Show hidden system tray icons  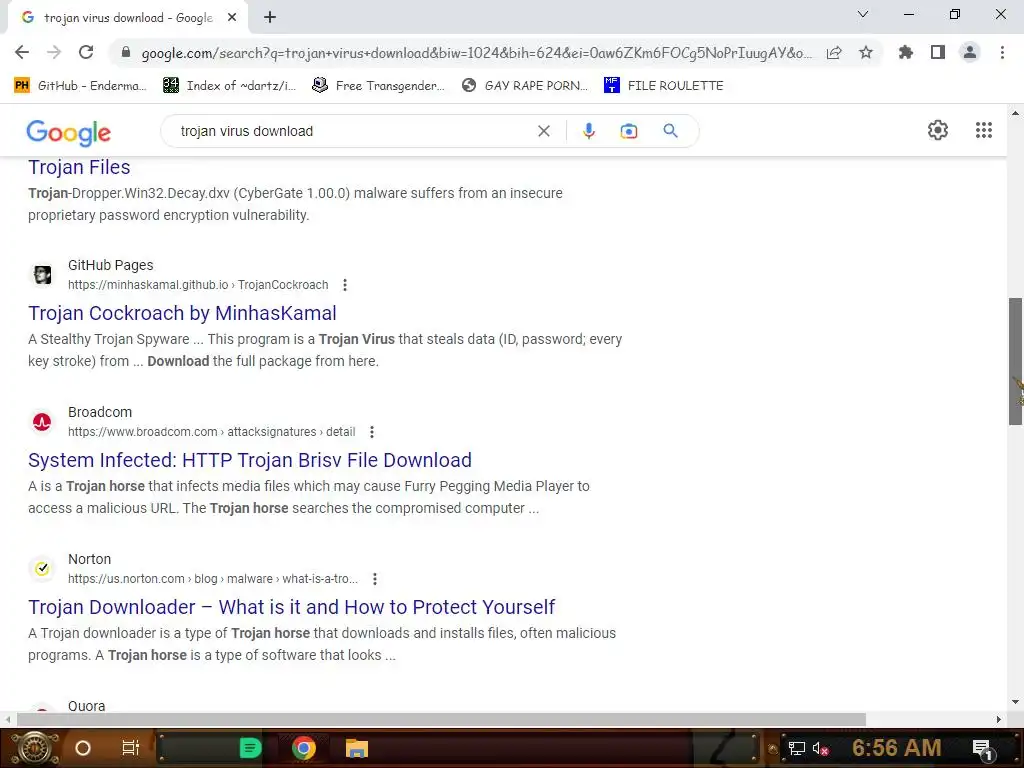tap(773, 748)
